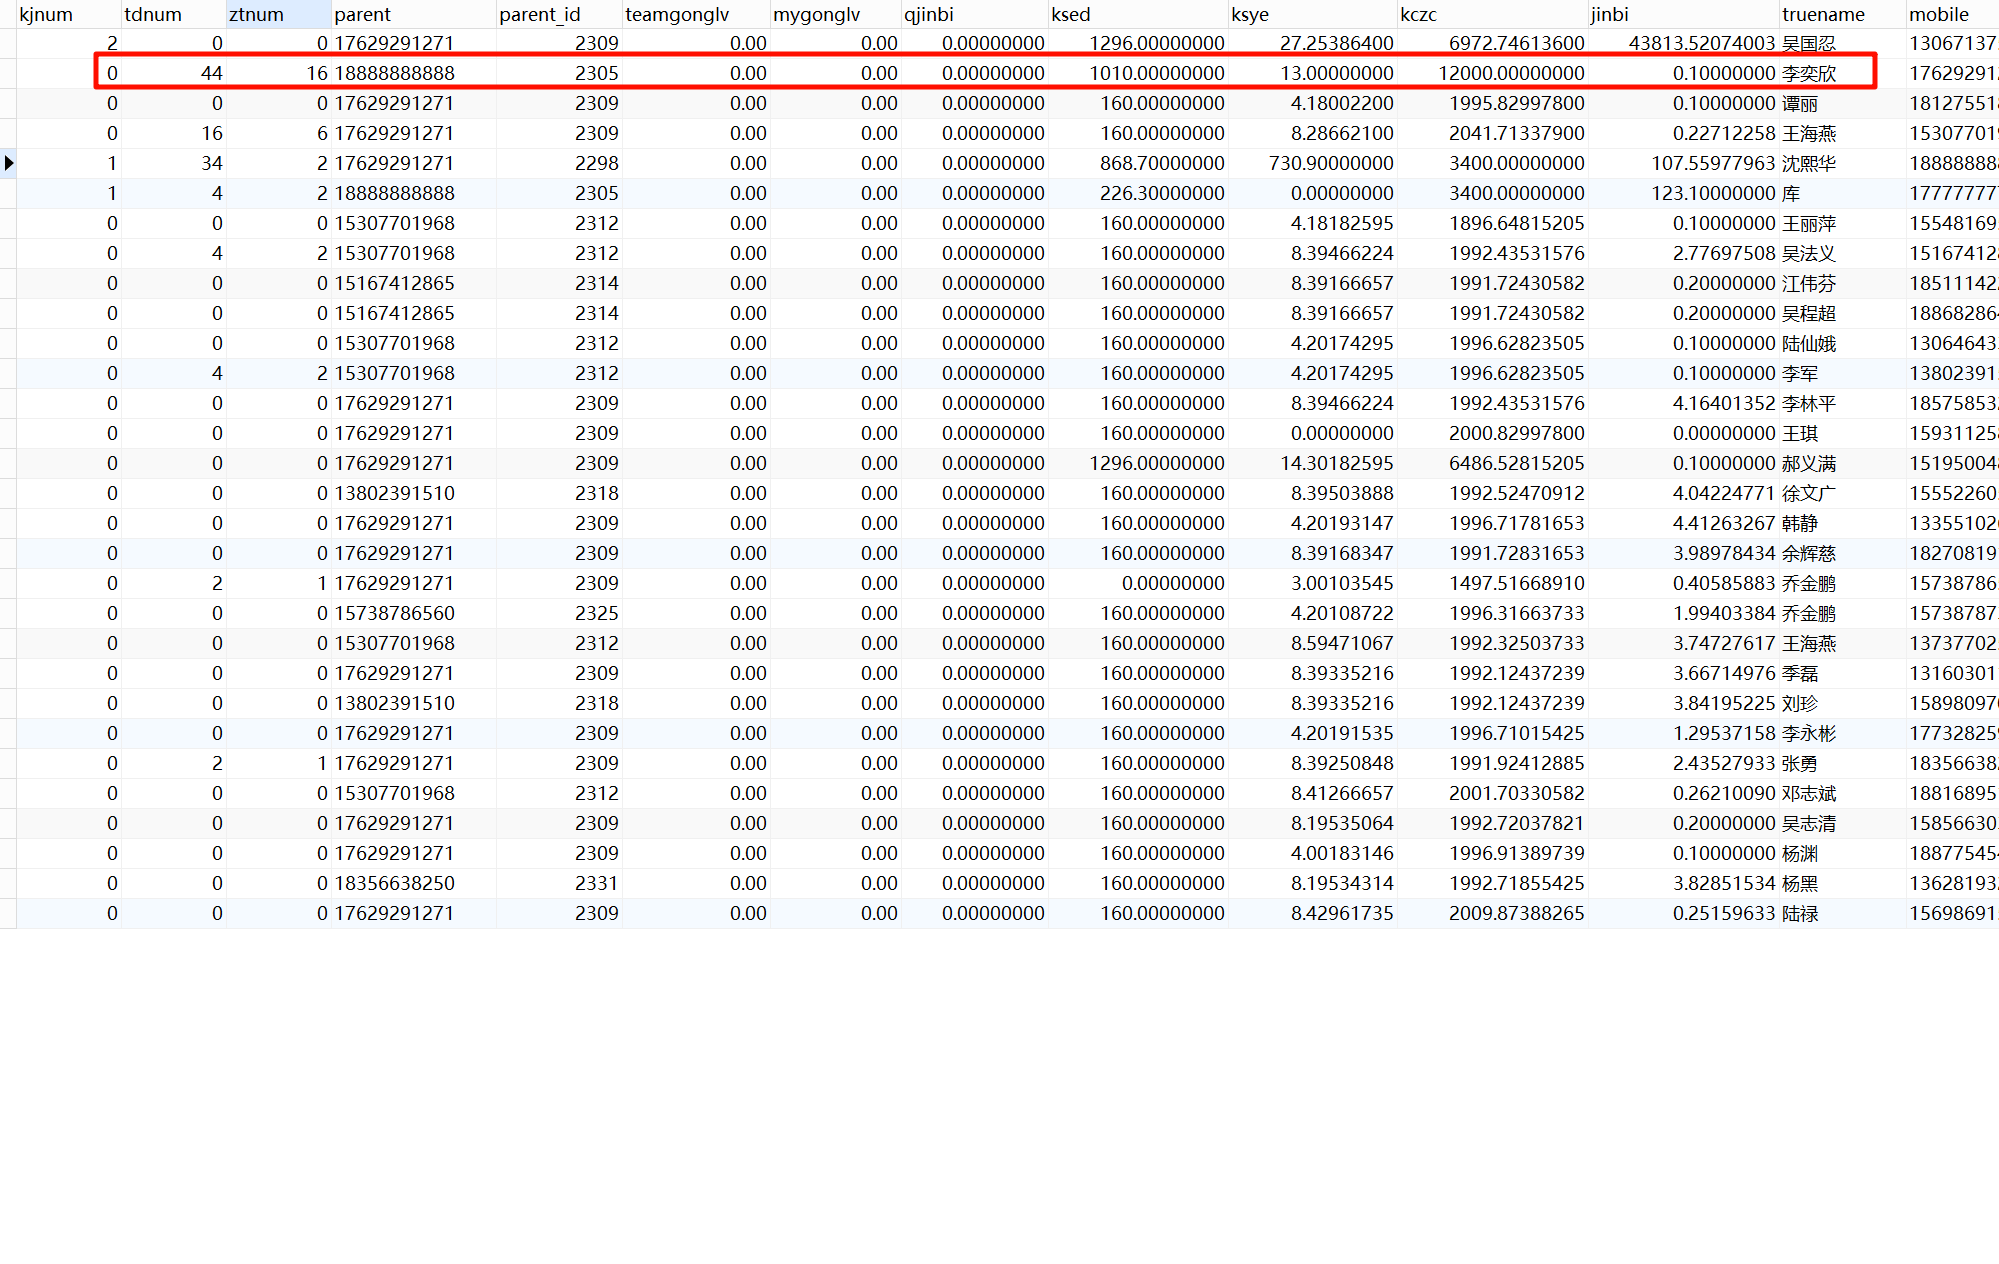Click the highlighted ztnum column header

pyautogui.click(x=257, y=14)
